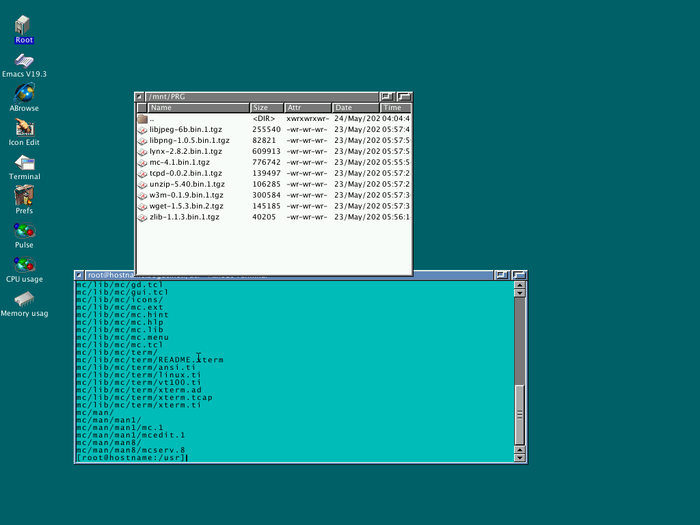Sort file list by Size column

point(266,107)
